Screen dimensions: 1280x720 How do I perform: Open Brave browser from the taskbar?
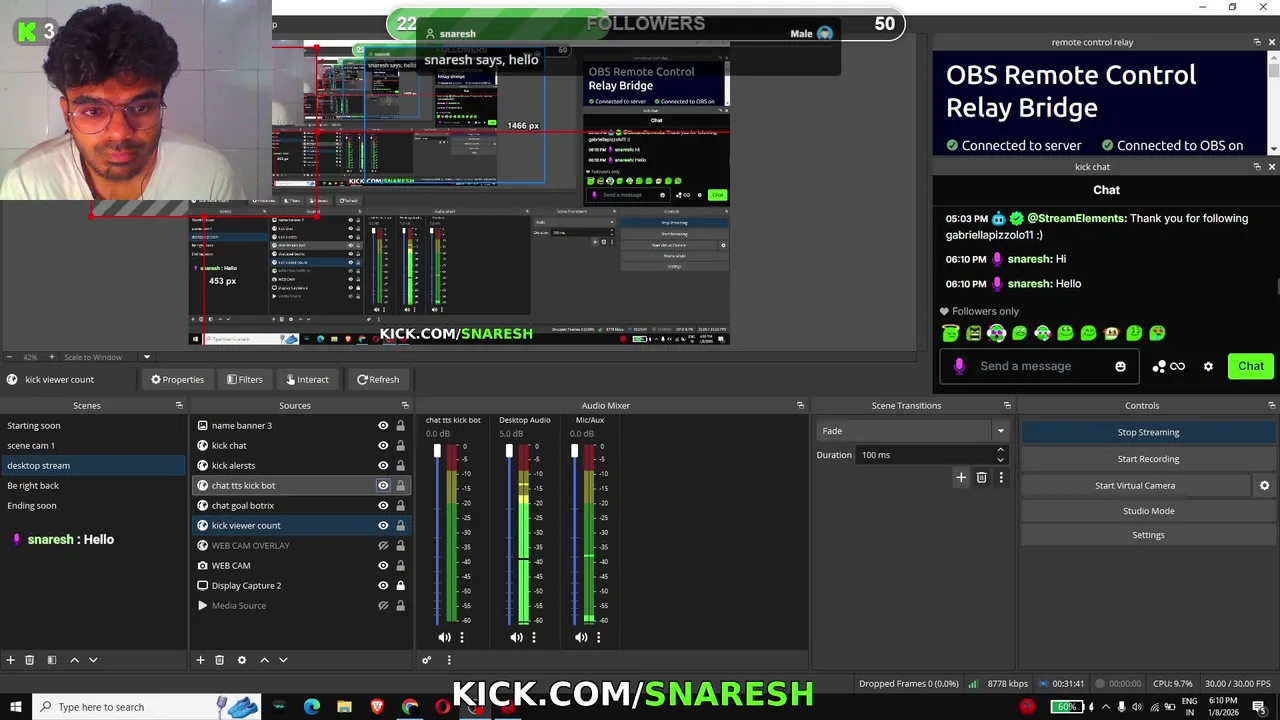[x=377, y=707]
